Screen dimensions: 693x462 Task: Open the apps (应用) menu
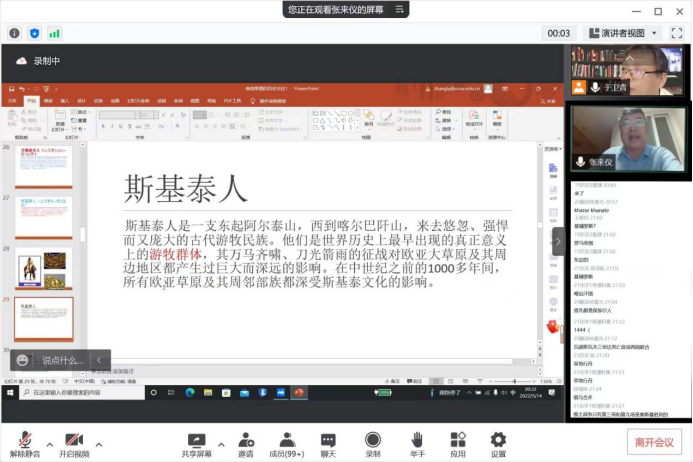point(458,442)
